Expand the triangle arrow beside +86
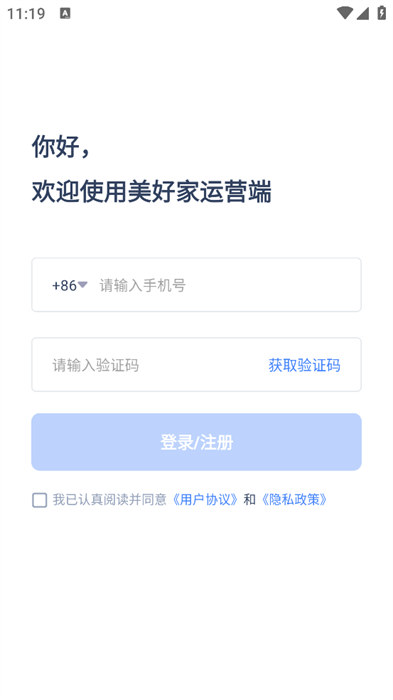The image size is (393, 700). coord(83,284)
